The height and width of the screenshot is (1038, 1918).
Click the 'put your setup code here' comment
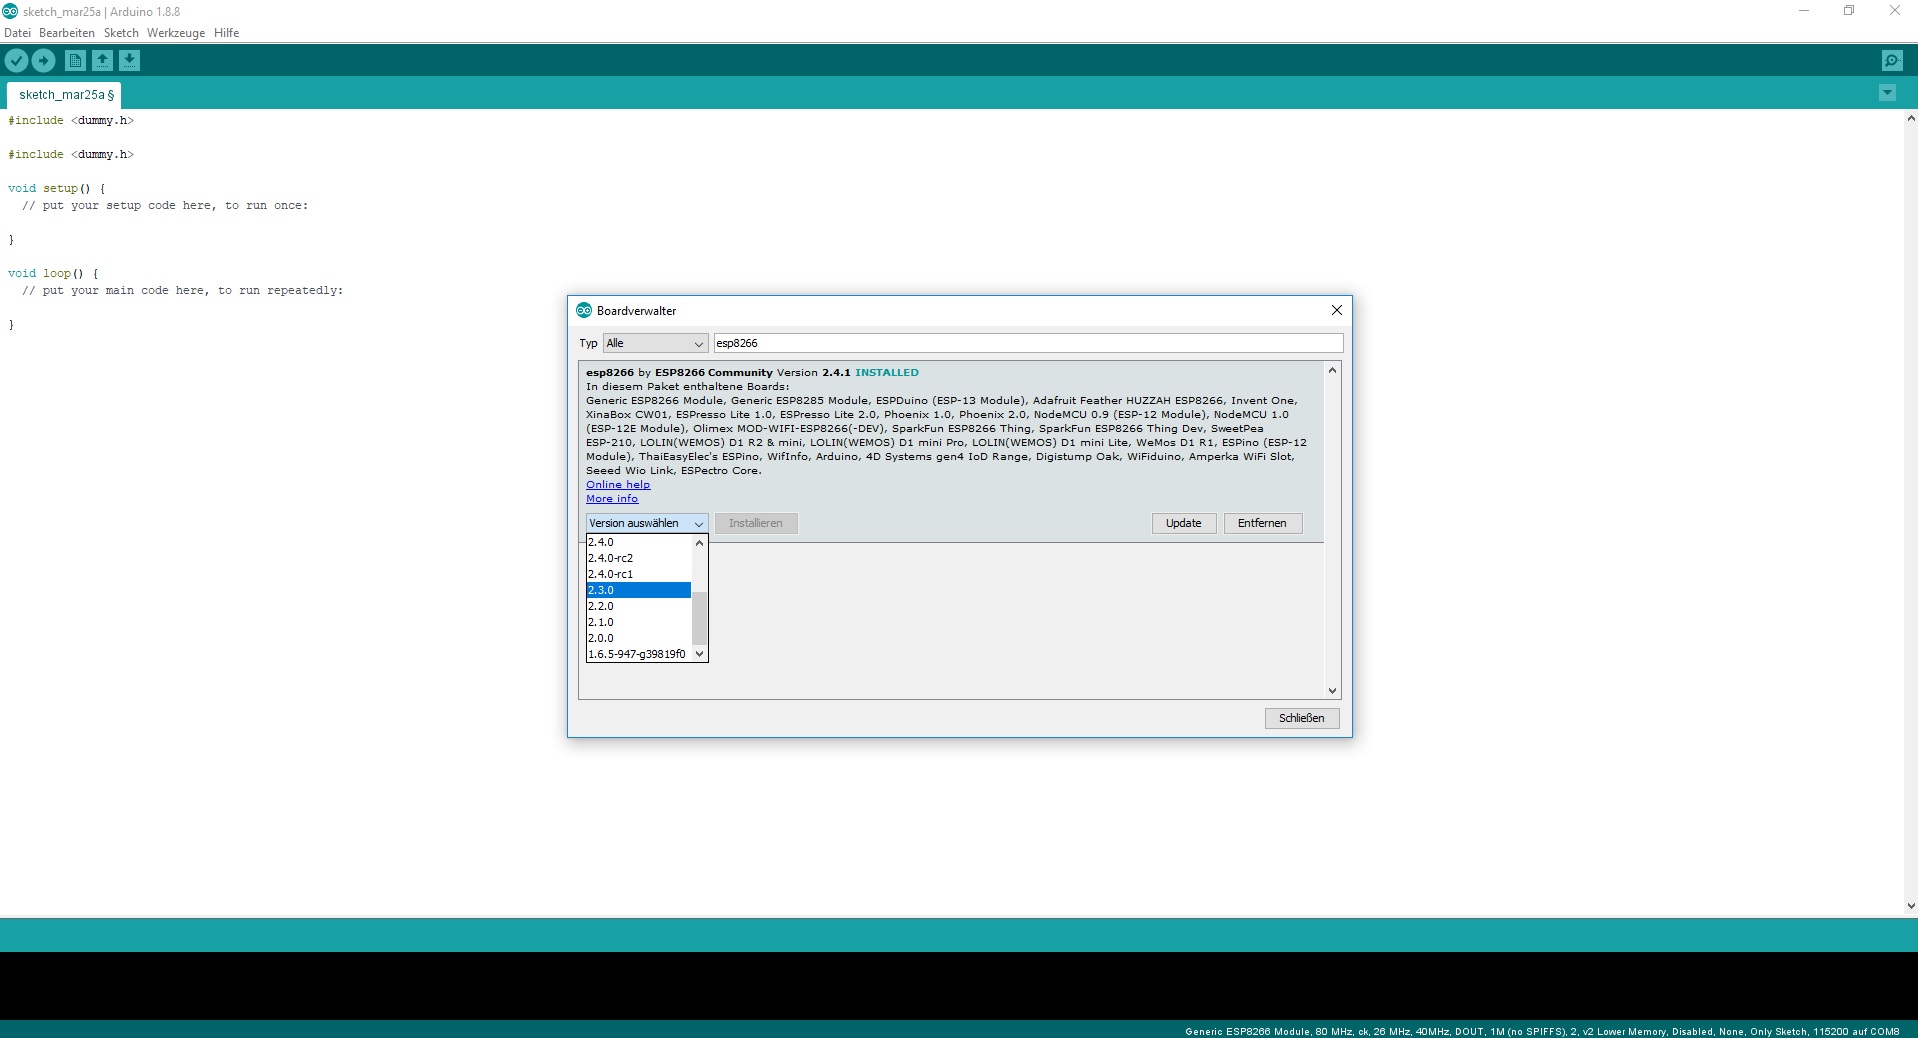pyautogui.click(x=165, y=205)
